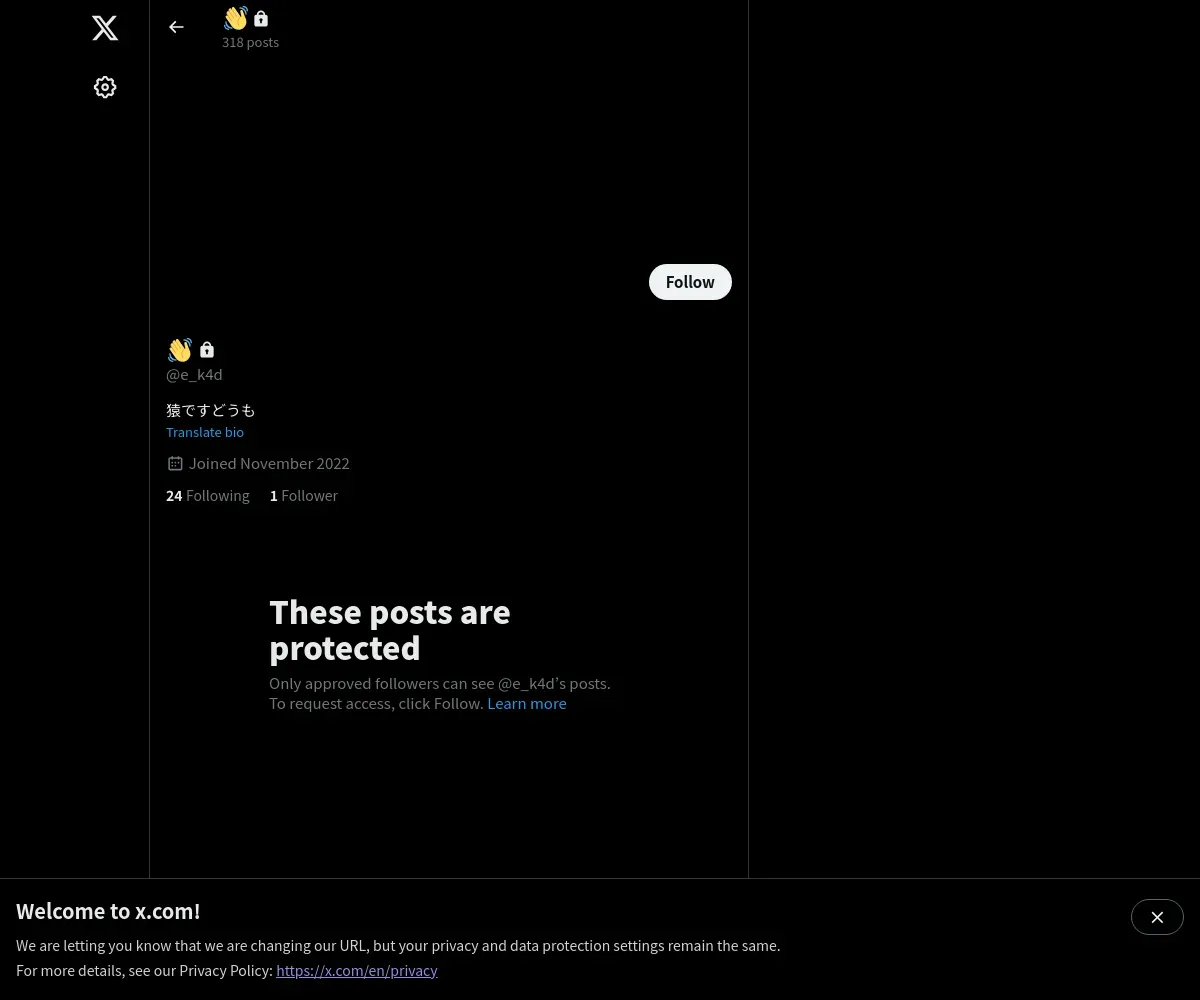Image resolution: width=1200 pixels, height=1000 pixels.
Task: Dismiss the Welcome to x.com banner
Action: coord(1157,917)
